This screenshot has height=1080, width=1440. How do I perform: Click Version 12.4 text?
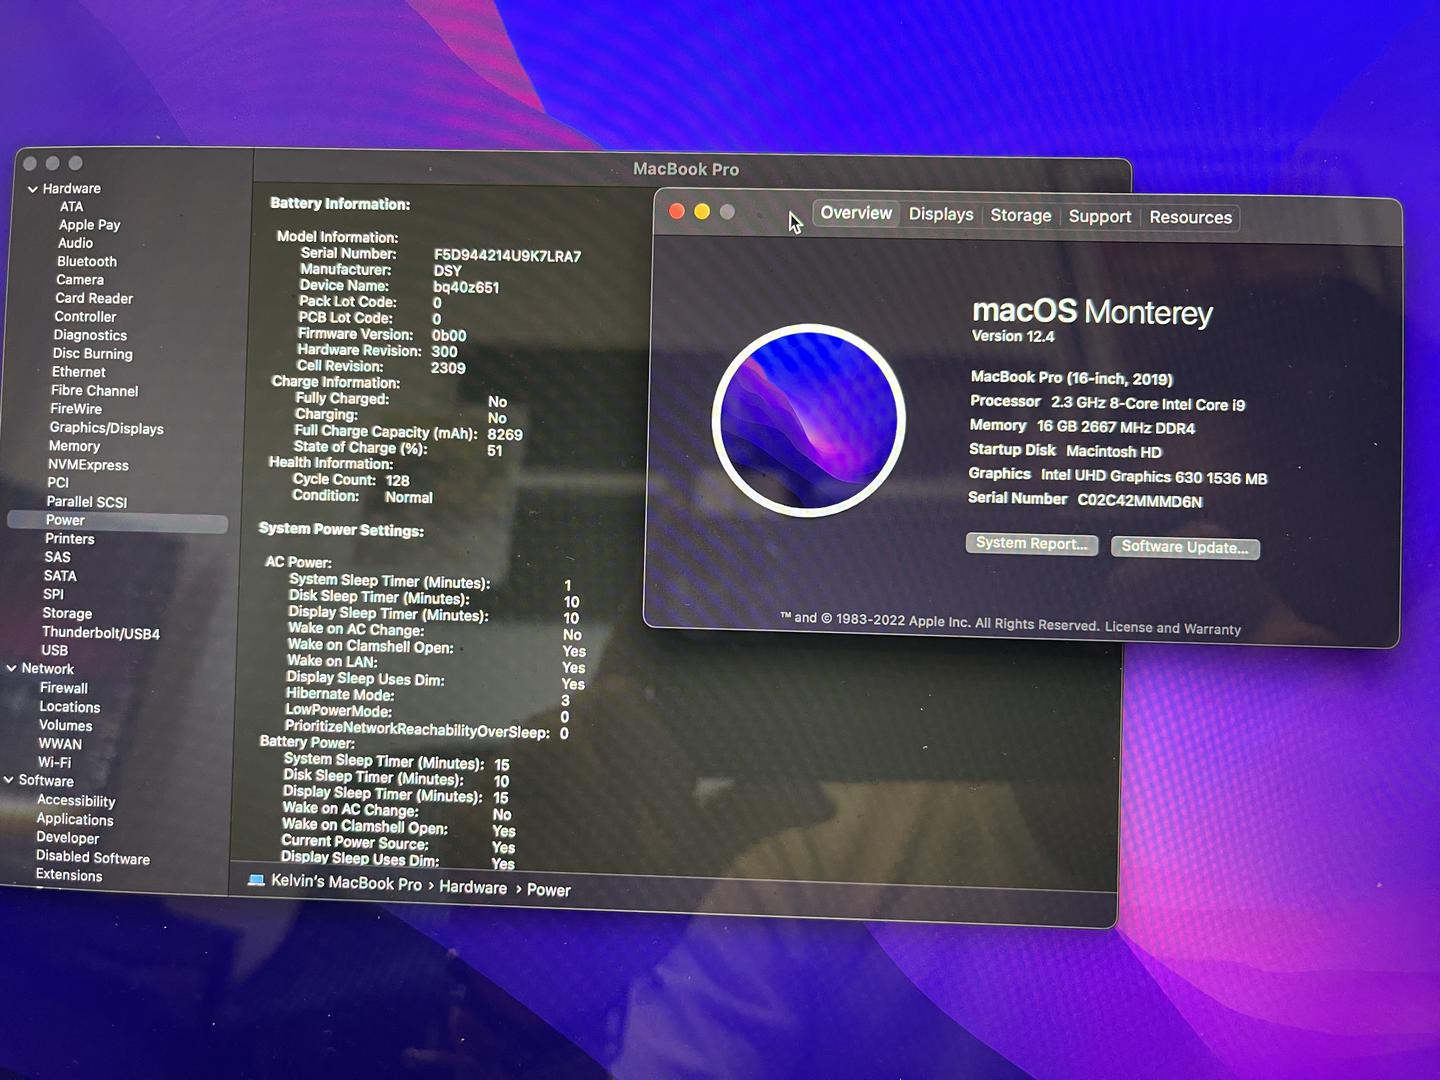pyautogui.click(x=1013, y=336)
